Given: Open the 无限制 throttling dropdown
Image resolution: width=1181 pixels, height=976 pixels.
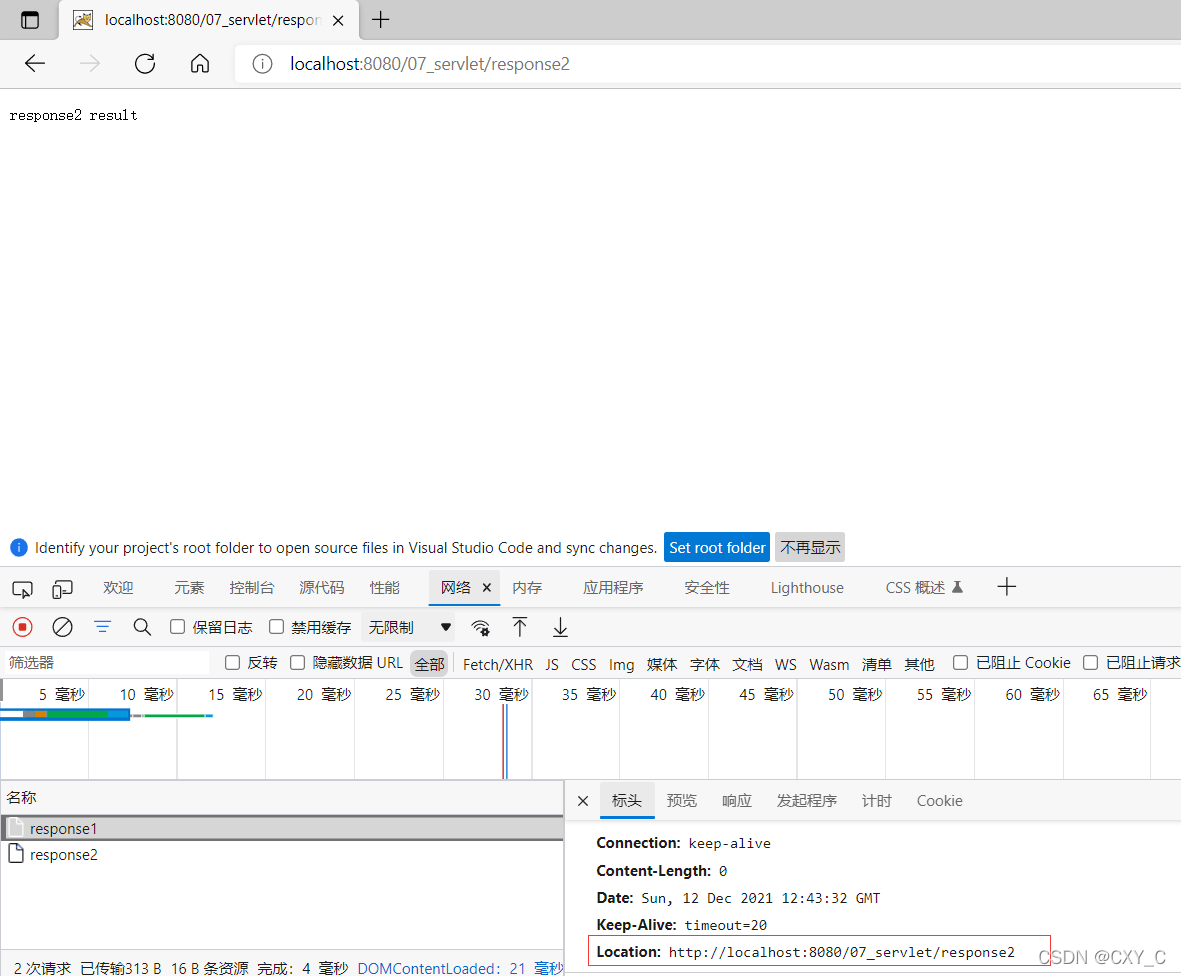Looking at the screenshot, I should 410,627.
